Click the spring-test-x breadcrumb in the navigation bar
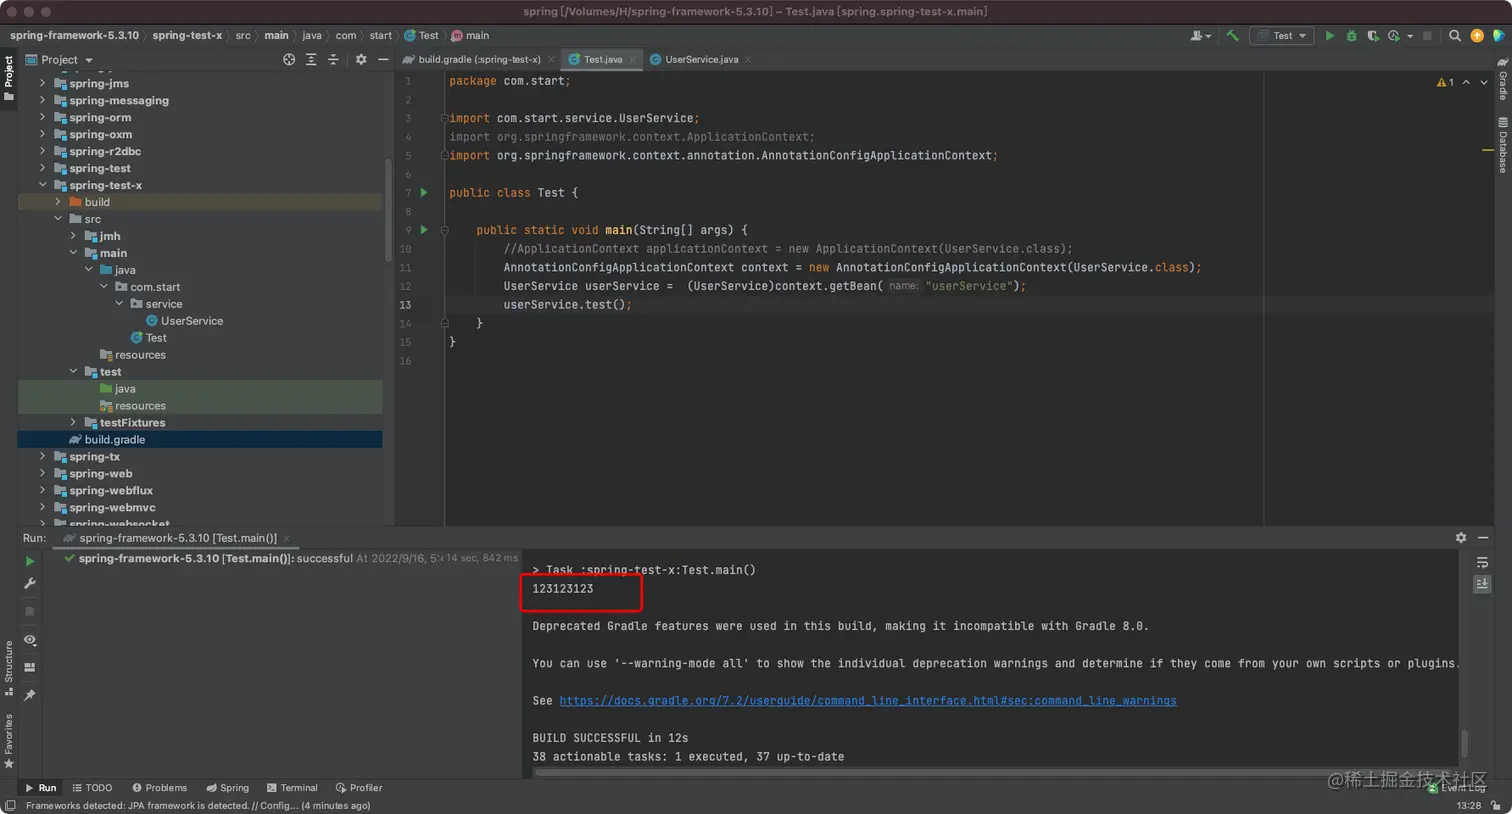 (187, 36)
